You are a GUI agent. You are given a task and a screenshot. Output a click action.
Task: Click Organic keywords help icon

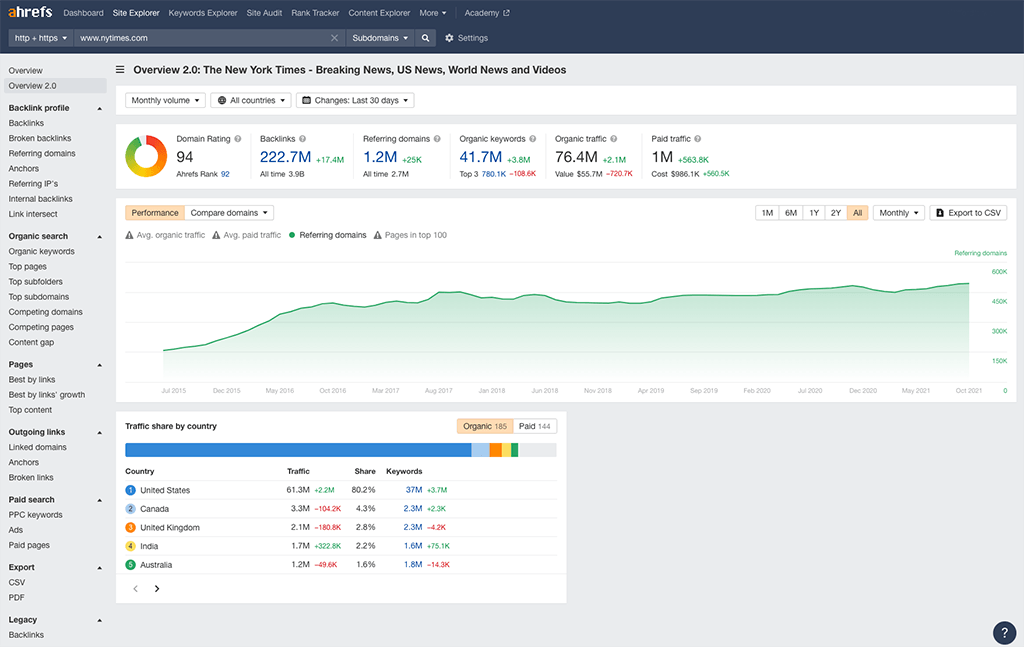coord(532,138)
